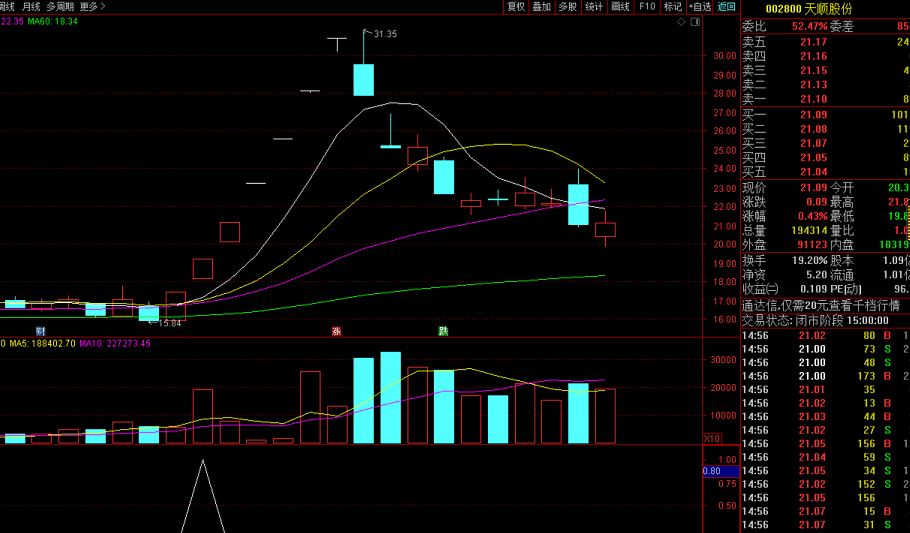
Task: Add stock to watchlist with +自选
Action: 699,6
